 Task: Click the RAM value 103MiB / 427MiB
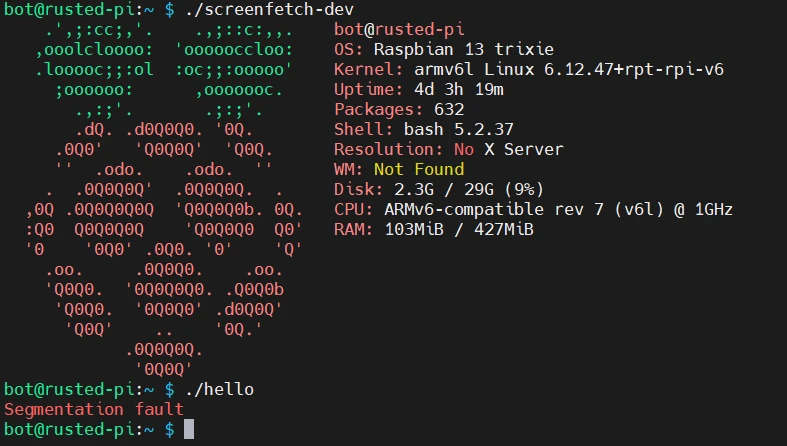coord(459,230)
